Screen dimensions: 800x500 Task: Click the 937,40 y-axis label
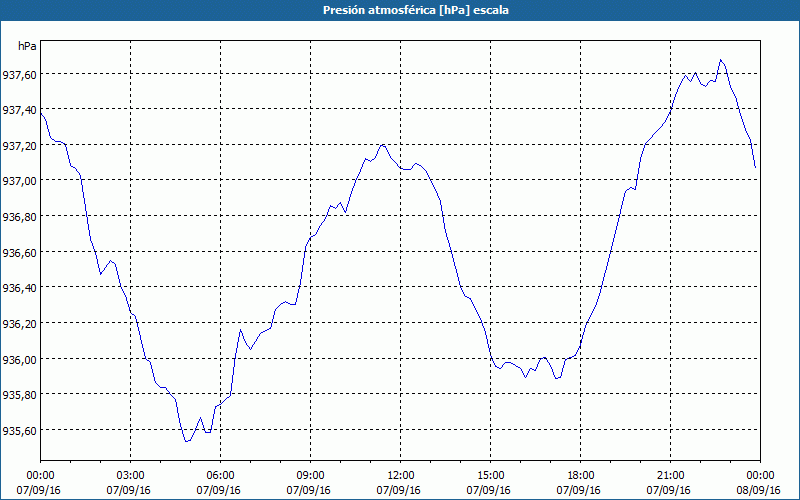pos(19,110)
